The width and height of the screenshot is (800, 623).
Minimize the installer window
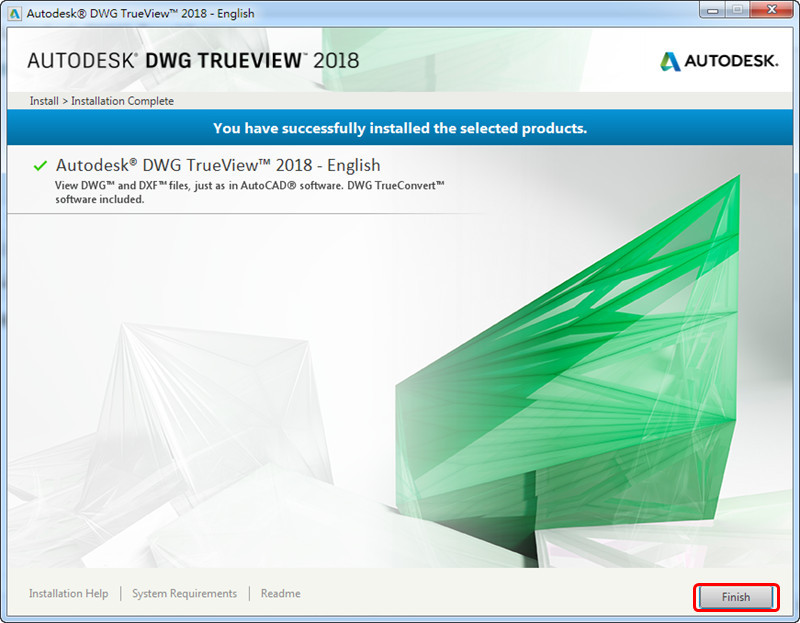pos(713,10)
